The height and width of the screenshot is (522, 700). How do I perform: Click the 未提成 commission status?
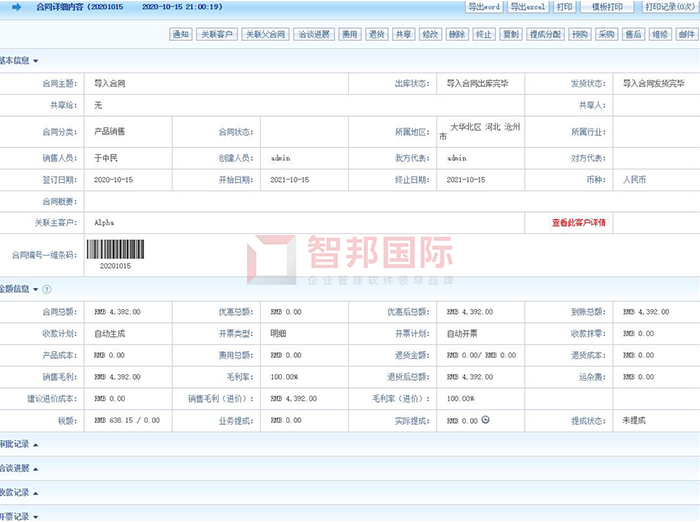(x=634, y=420)
